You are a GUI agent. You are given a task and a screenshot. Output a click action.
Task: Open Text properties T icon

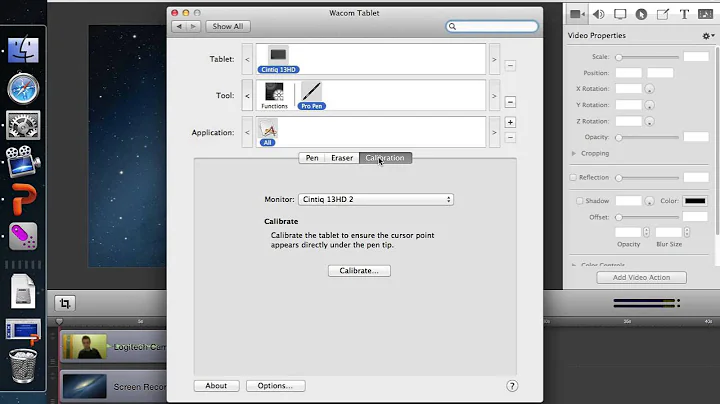pyautogui.click(x=684, y=14)
